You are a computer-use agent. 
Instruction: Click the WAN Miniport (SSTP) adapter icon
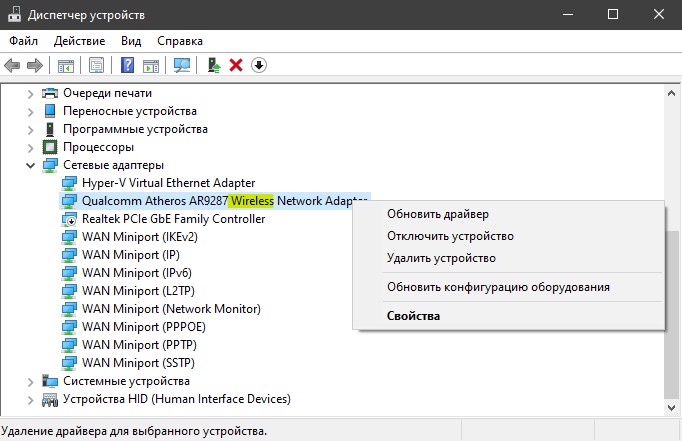tap(69, 363)
